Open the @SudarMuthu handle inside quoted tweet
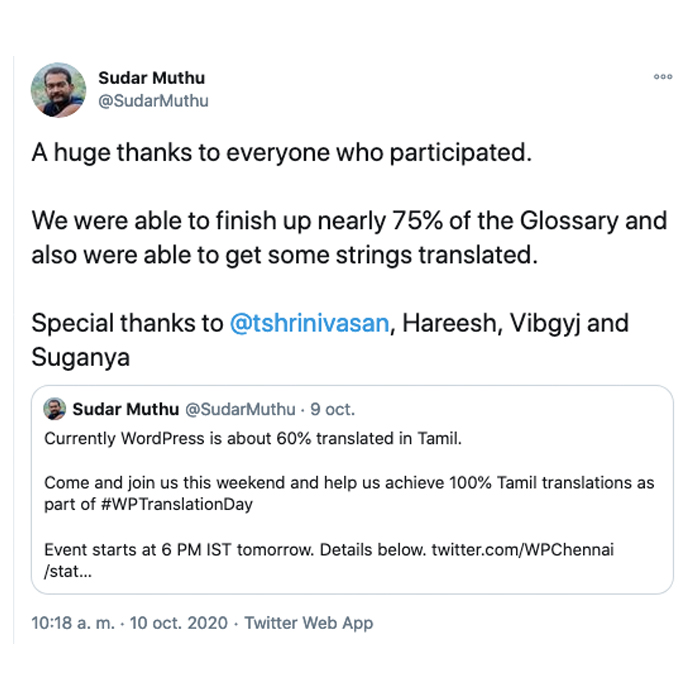The height and width of the screenshot is (700, 700). 240,409
